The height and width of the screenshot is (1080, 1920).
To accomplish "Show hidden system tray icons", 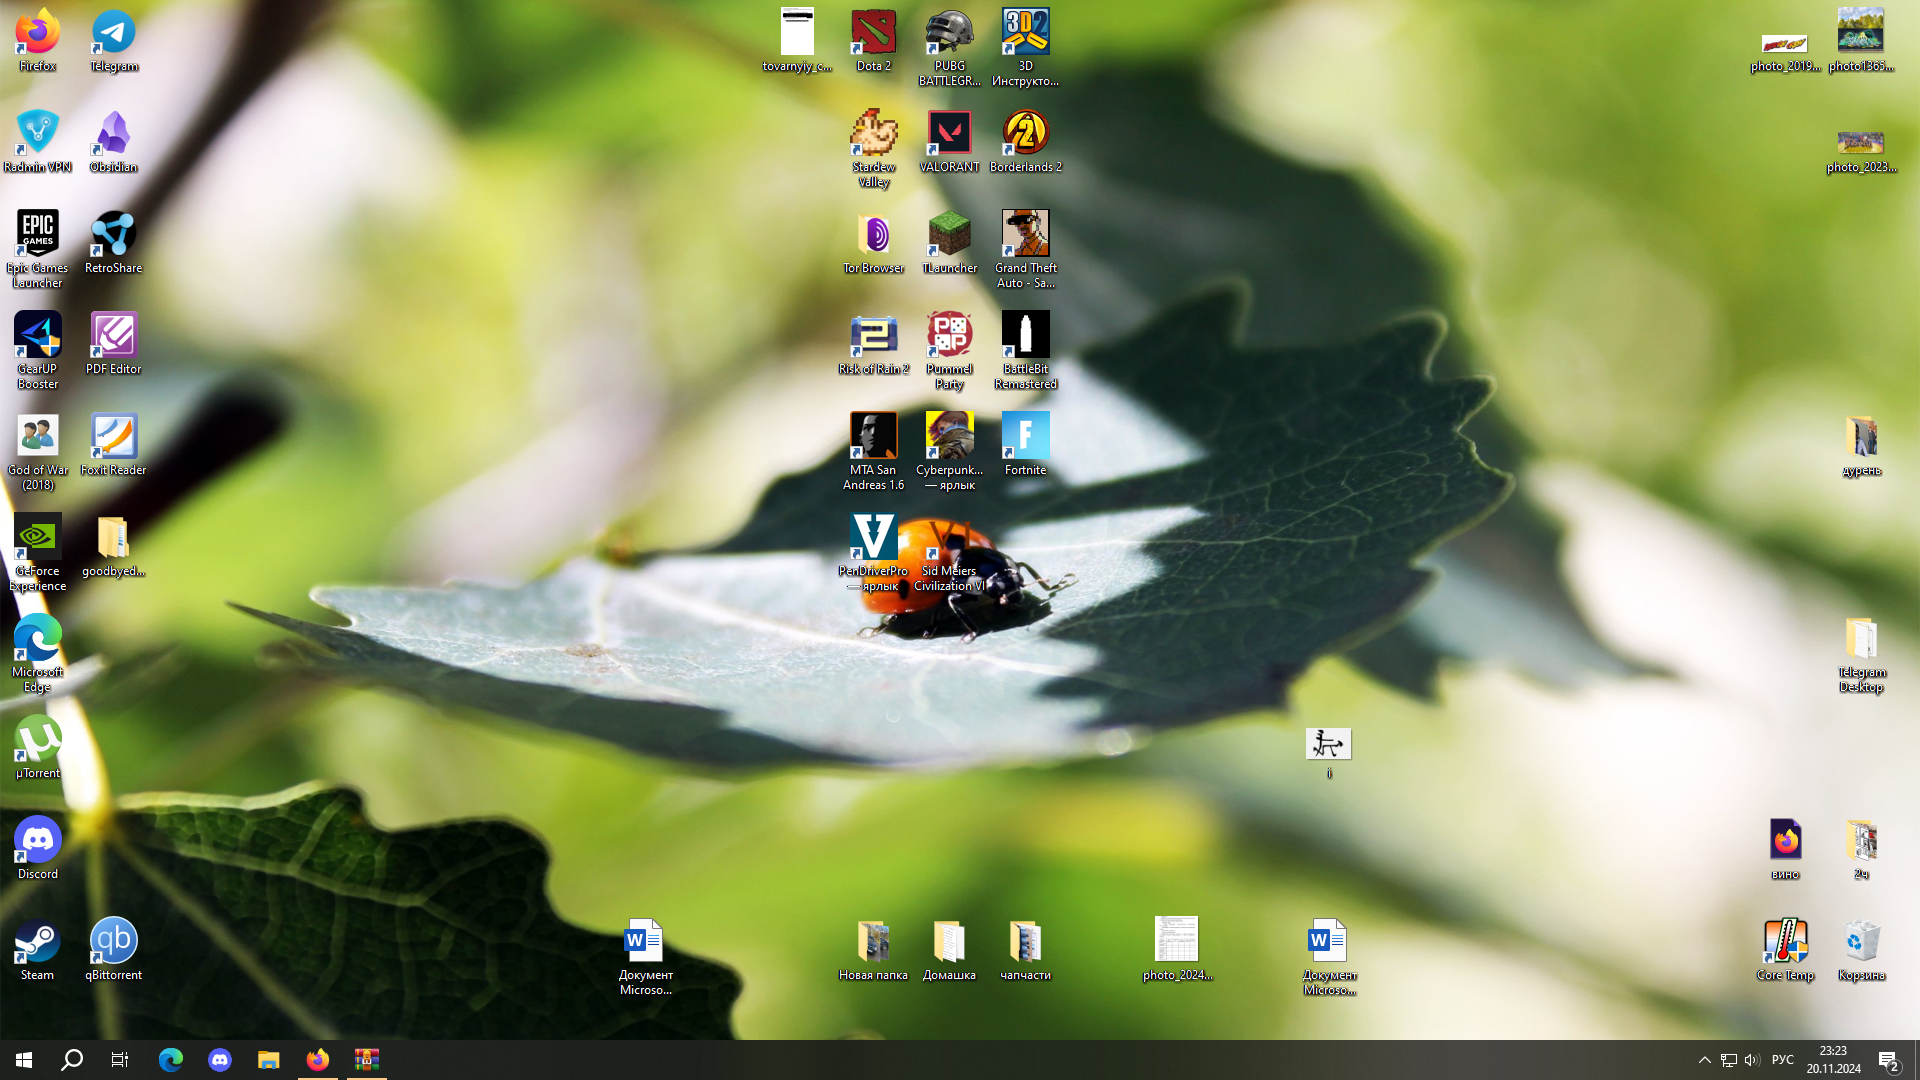I will coord(1705,1060).
